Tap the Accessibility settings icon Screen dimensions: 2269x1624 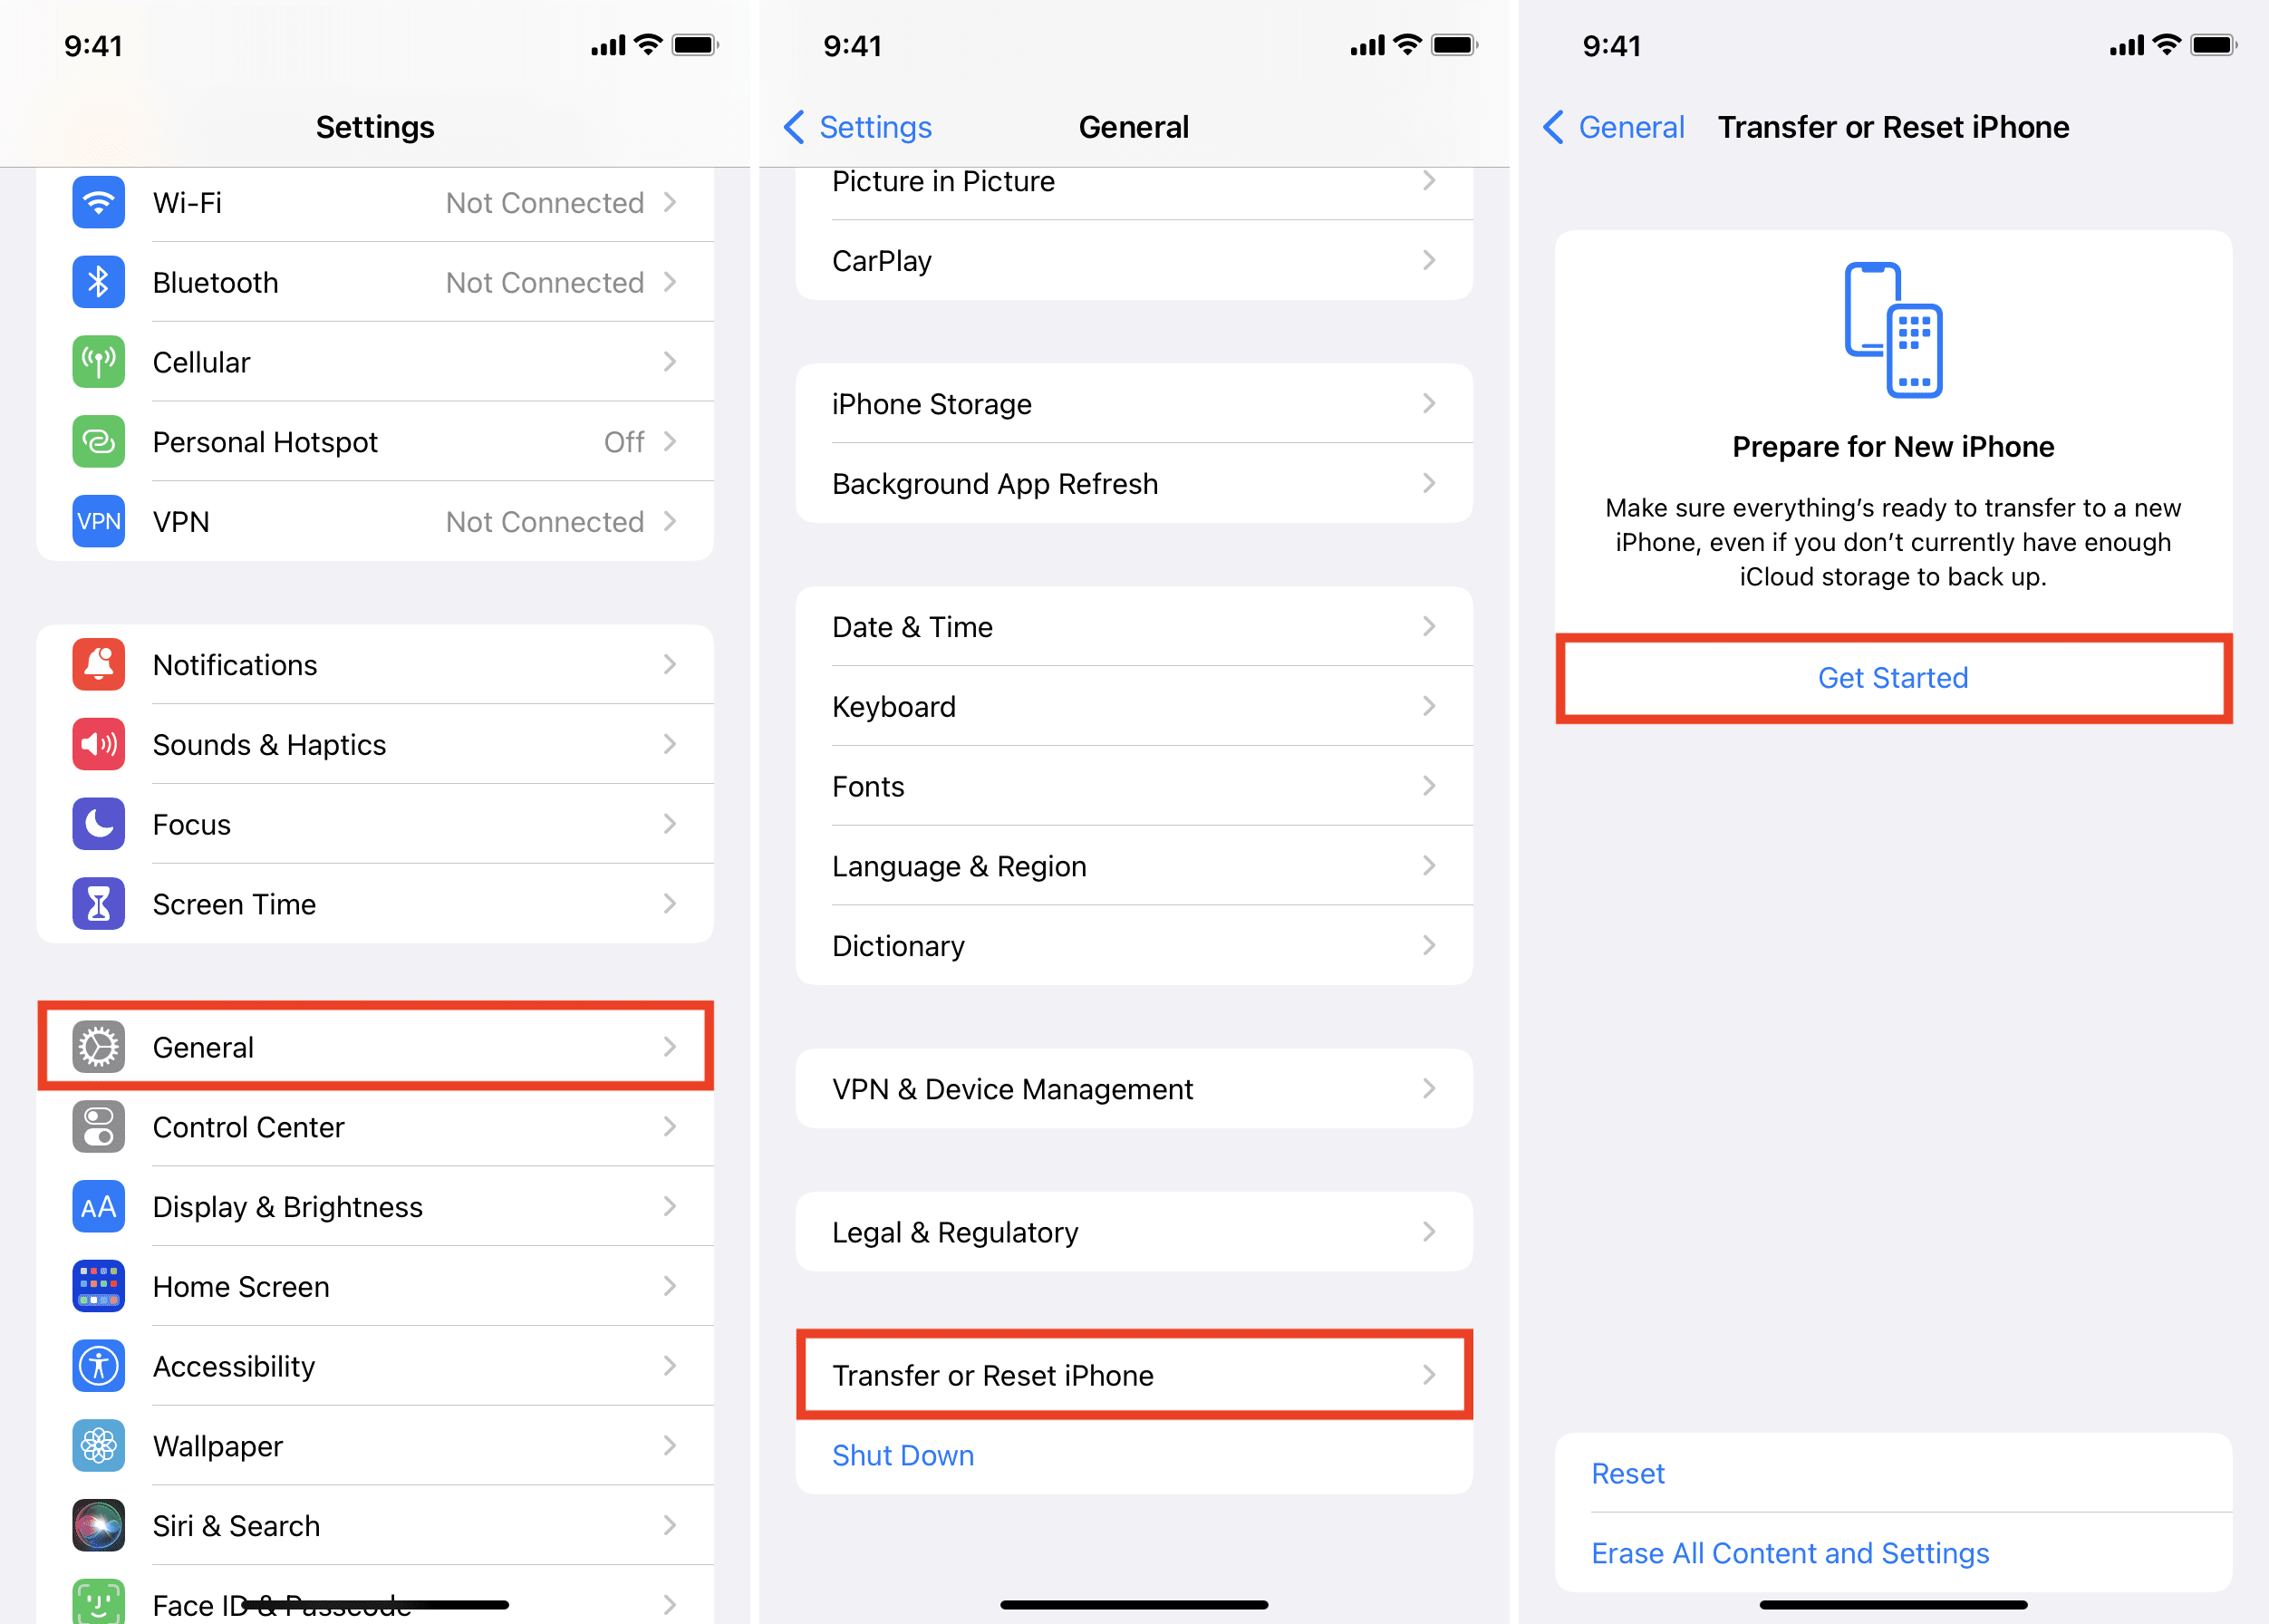(95, 1364)
